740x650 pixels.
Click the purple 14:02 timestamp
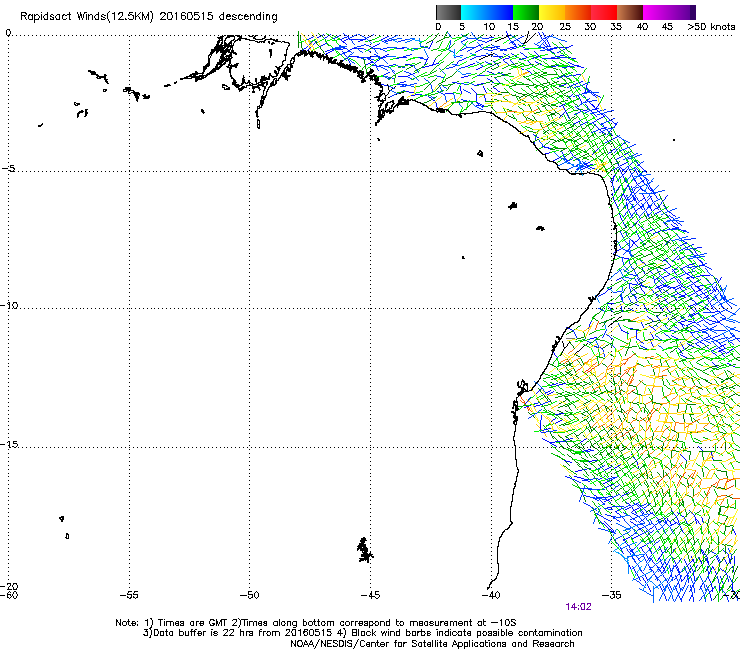578,607
